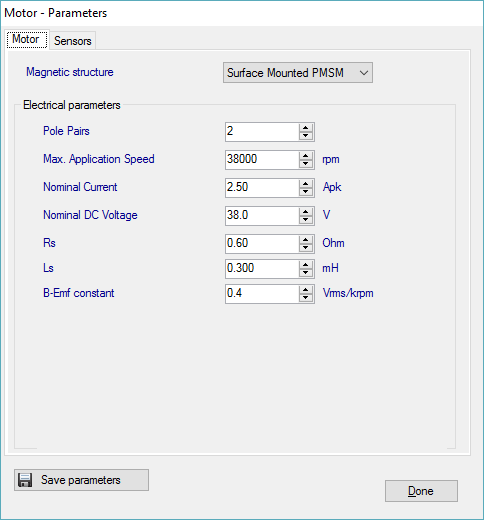Image resolution: width=484 pixels, height=520 pixels.
Task: Decrement Max. Application Speed spinner
Action: point(306,164)
